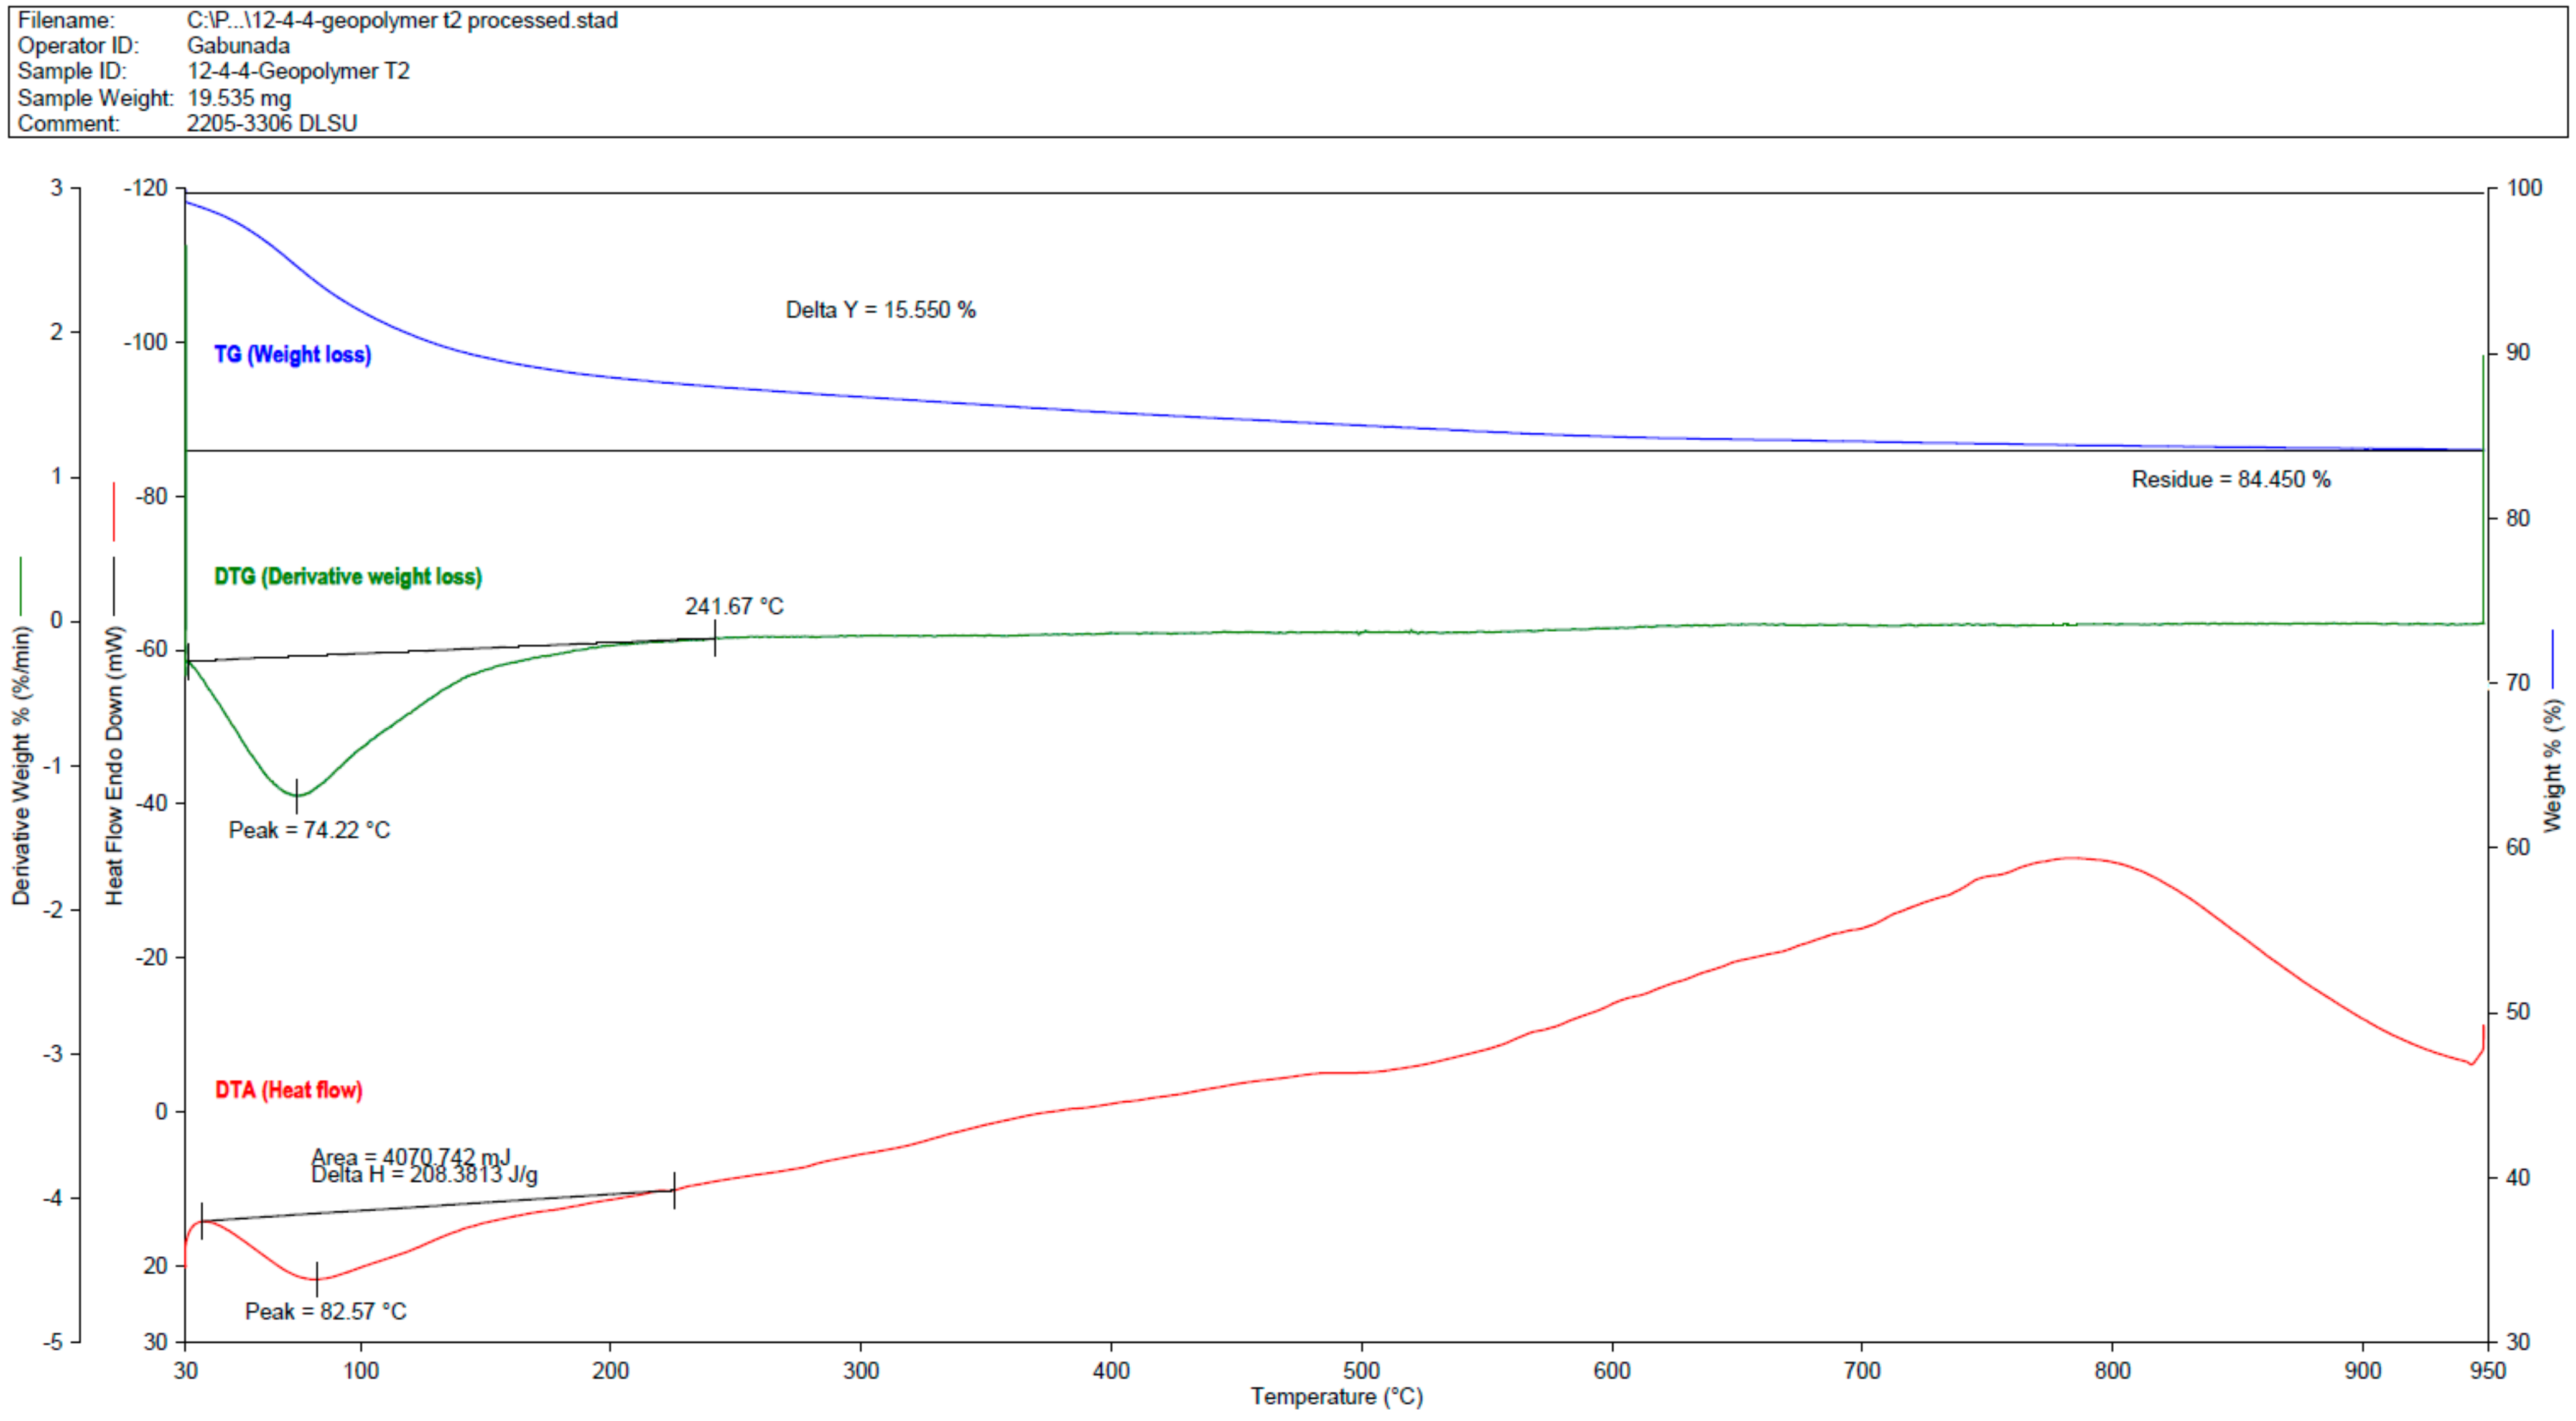
Task: Select the Residue = 84.450 % annotation
Action: [2230, 480]
